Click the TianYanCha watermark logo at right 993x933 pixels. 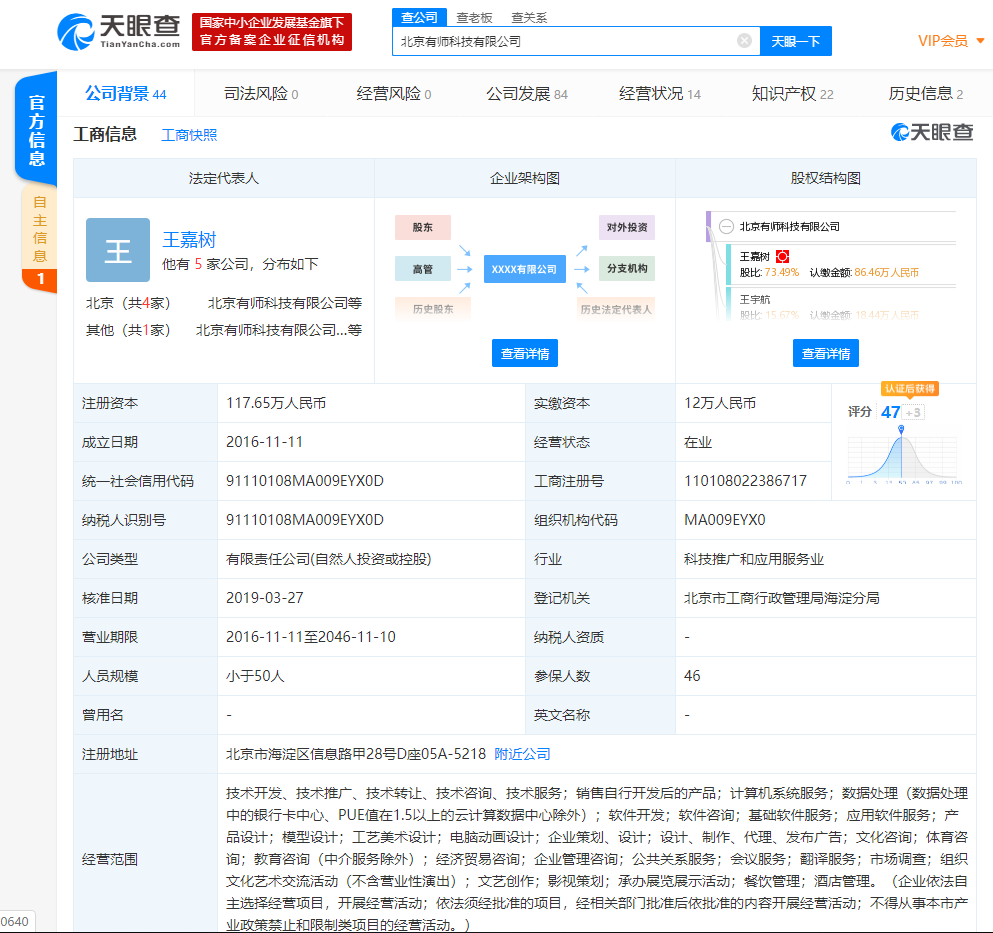932,132
